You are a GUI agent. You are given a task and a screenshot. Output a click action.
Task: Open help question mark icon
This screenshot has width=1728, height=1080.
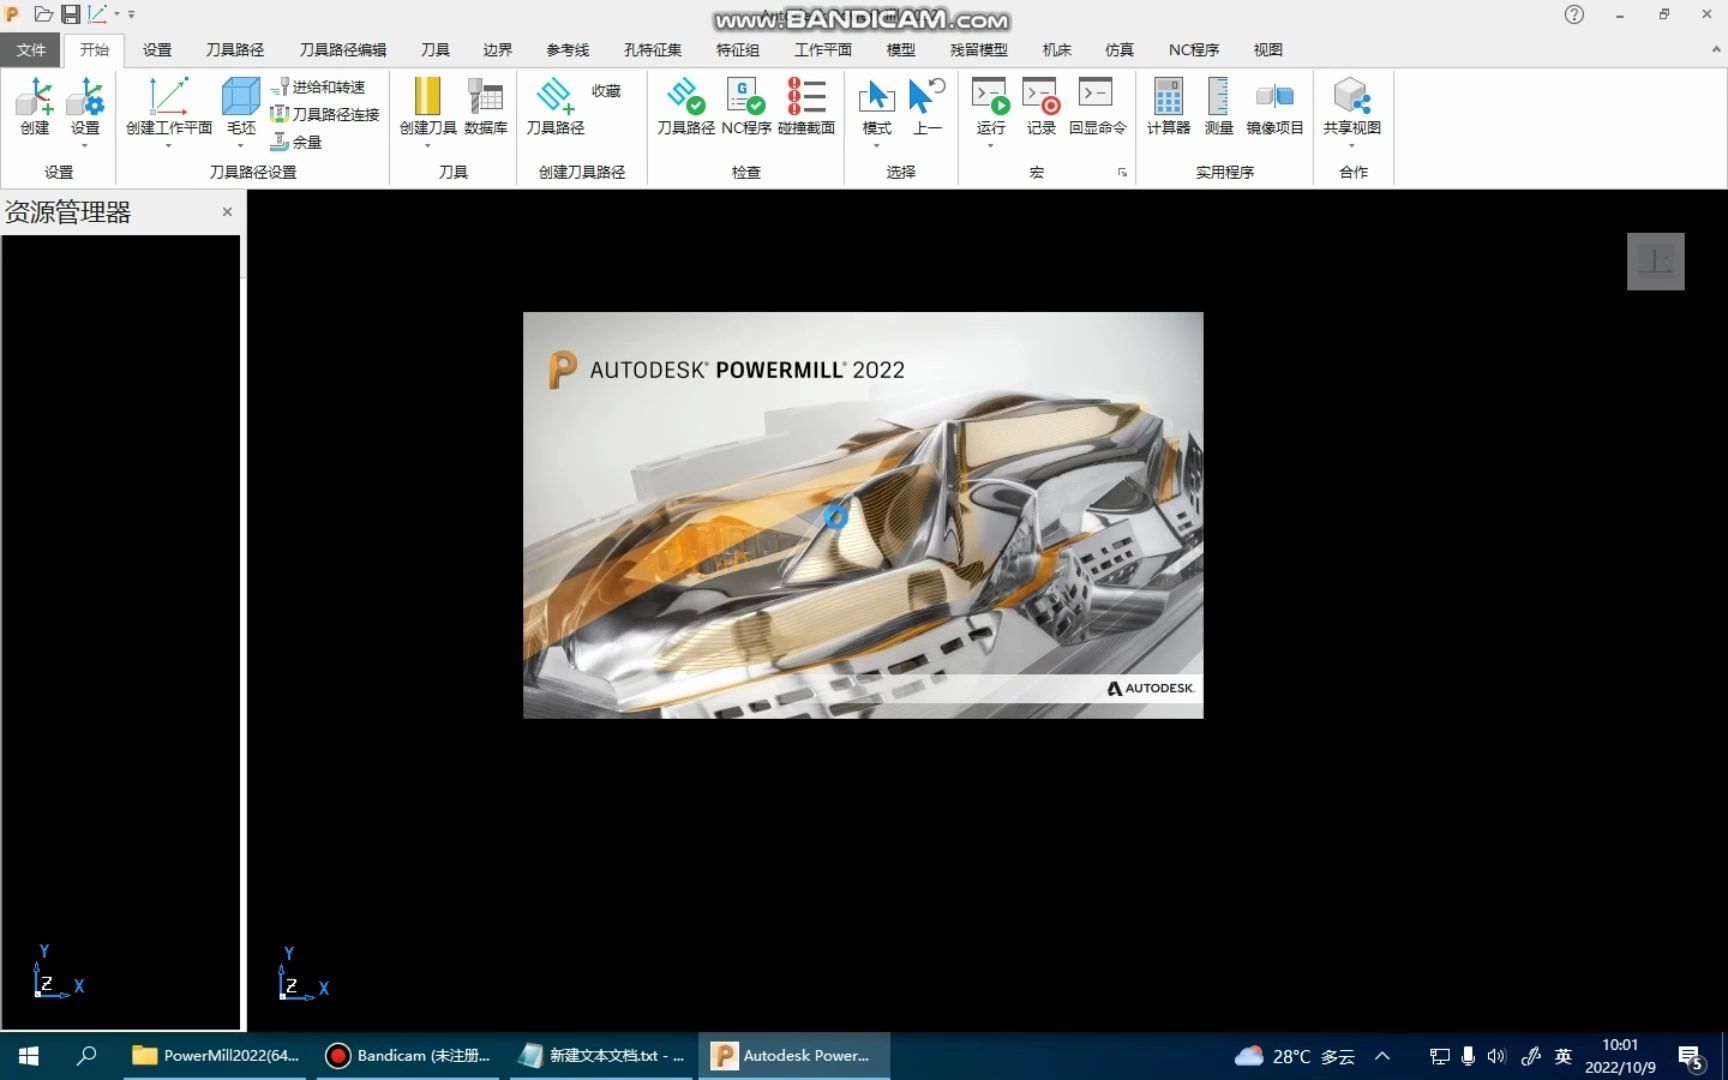click(x=1574, y=14)
